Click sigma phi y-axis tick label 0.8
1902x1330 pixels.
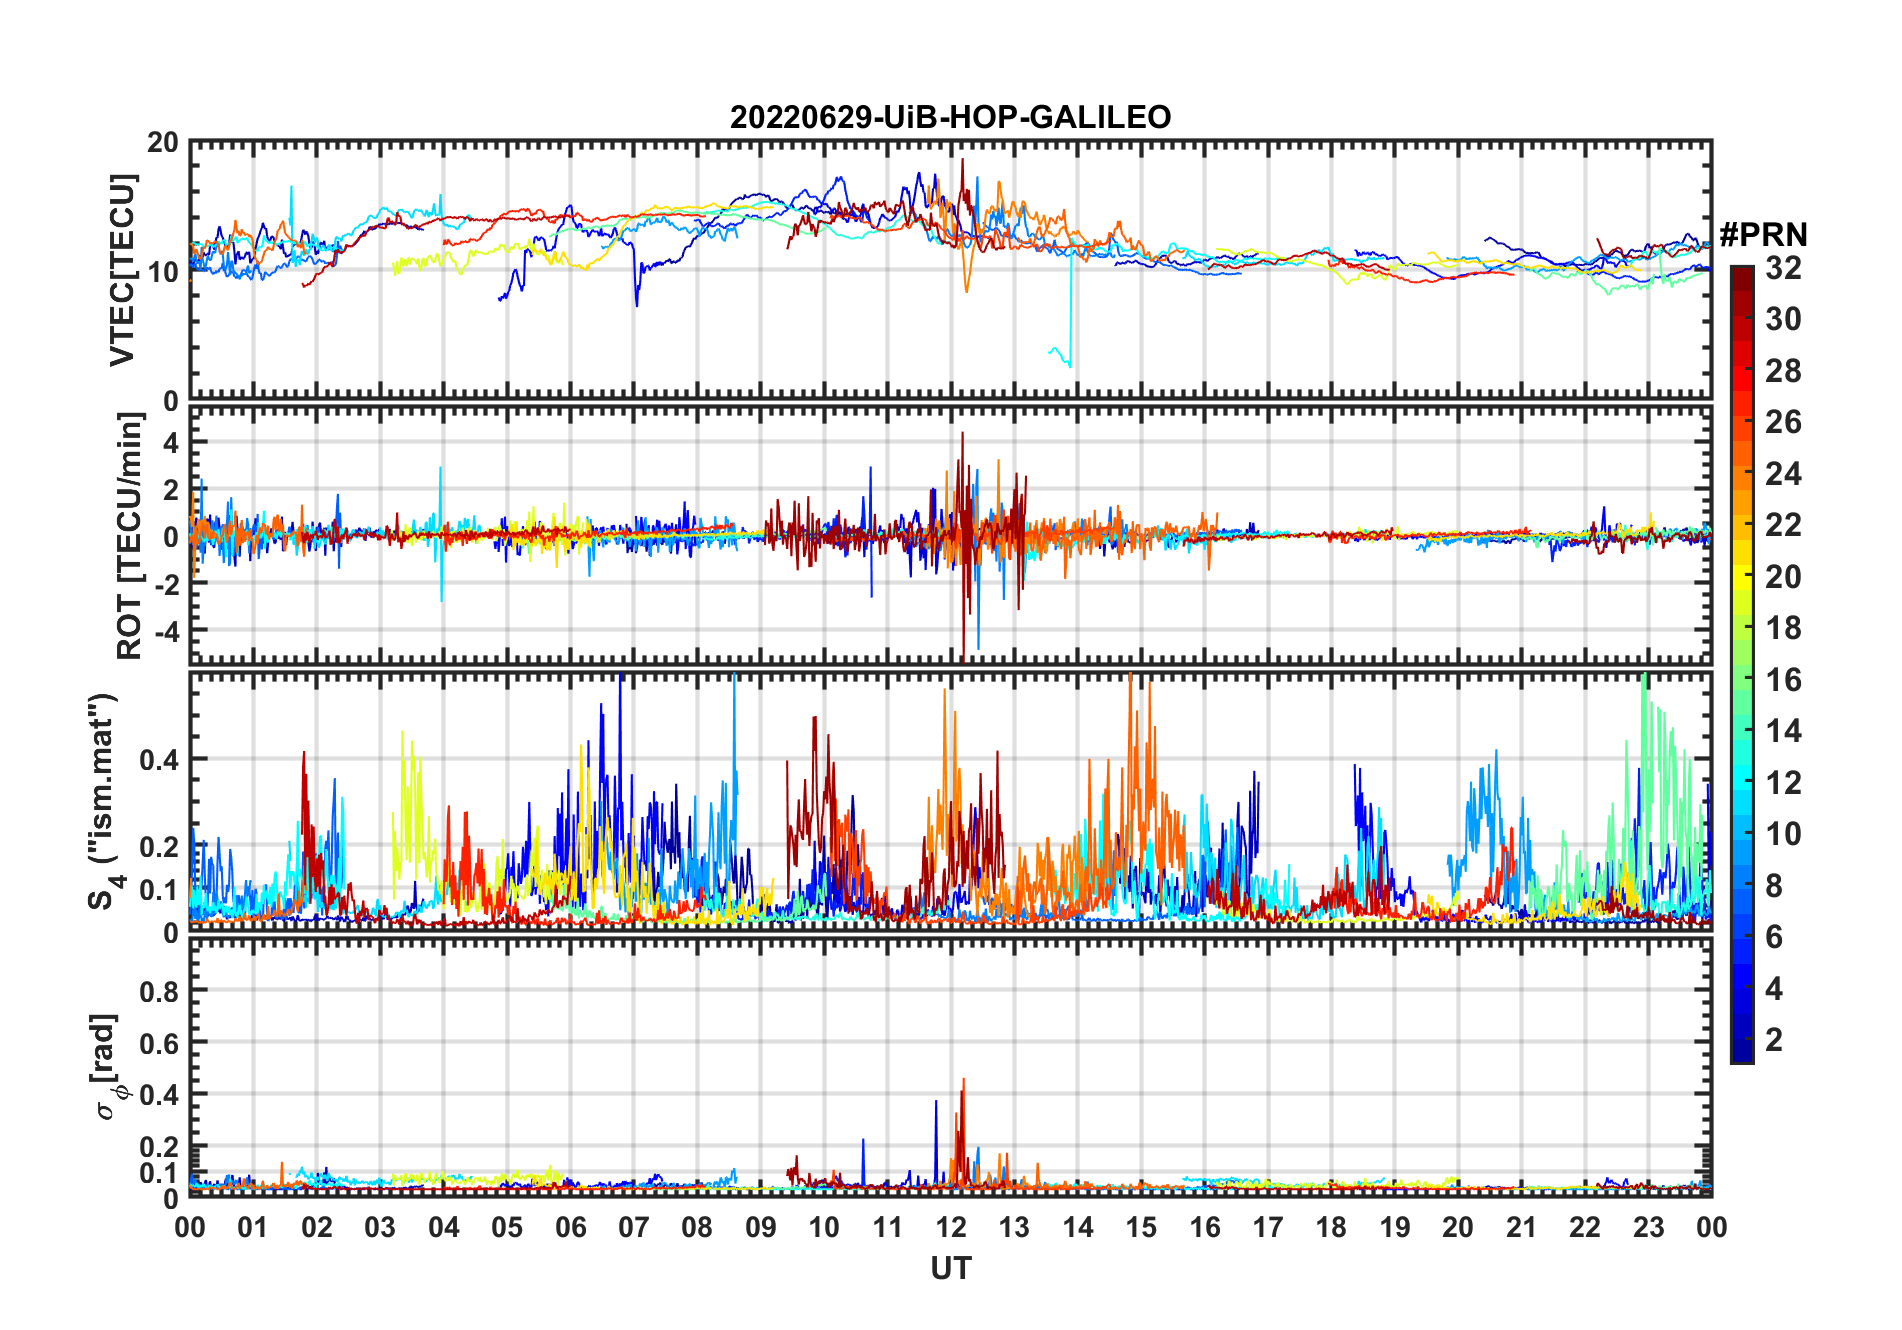point(159,991)
